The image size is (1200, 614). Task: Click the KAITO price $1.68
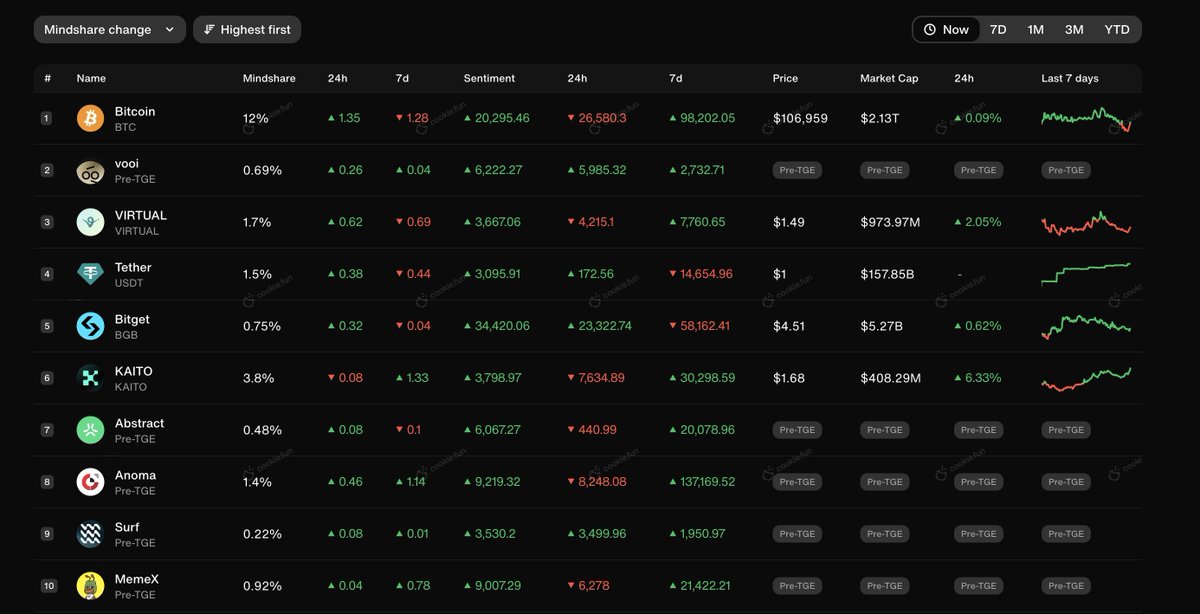click(x=789, y=378)
